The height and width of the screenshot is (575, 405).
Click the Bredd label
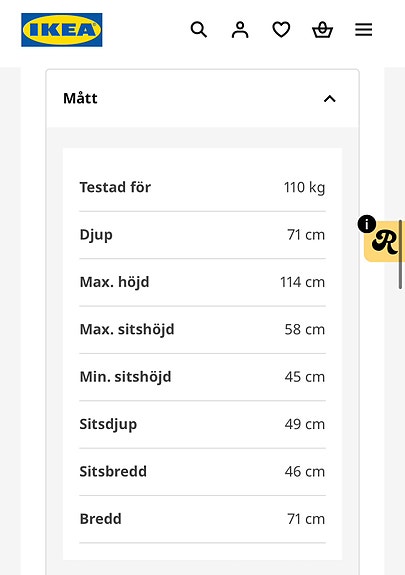pos(101,519)
